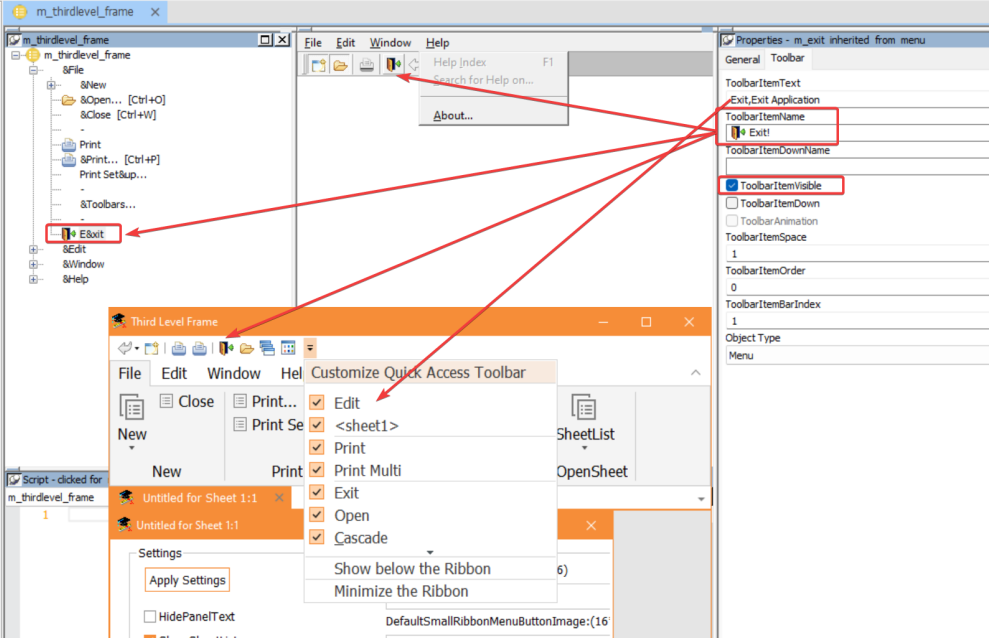
Task: Click the printer icon in the menu painter toolbar
Action: 367,65
